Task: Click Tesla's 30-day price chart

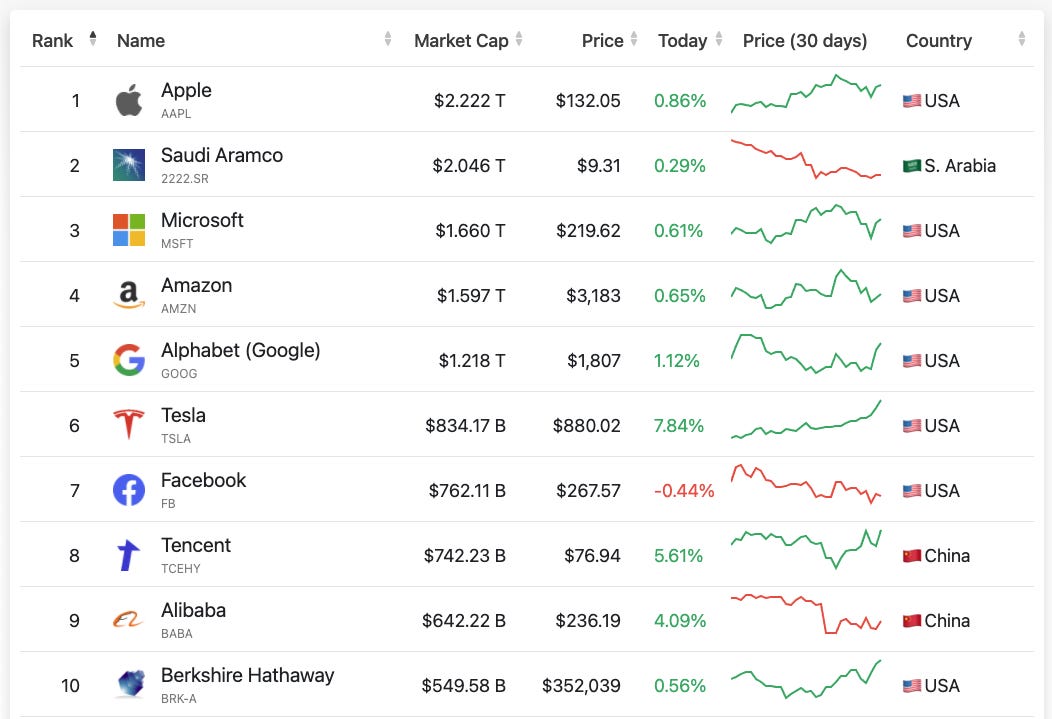Action: (x=806, y=419)
